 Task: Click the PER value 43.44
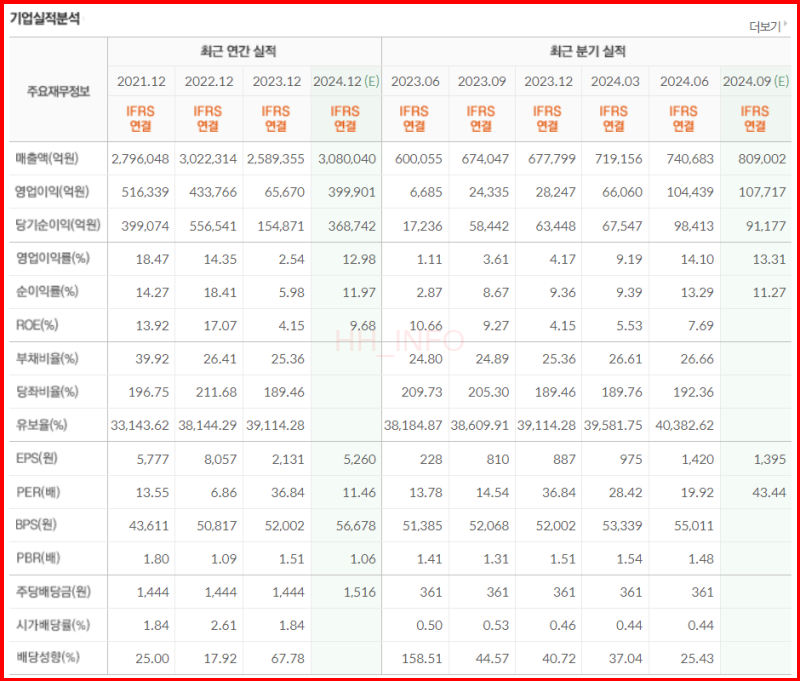click(769, 493)
